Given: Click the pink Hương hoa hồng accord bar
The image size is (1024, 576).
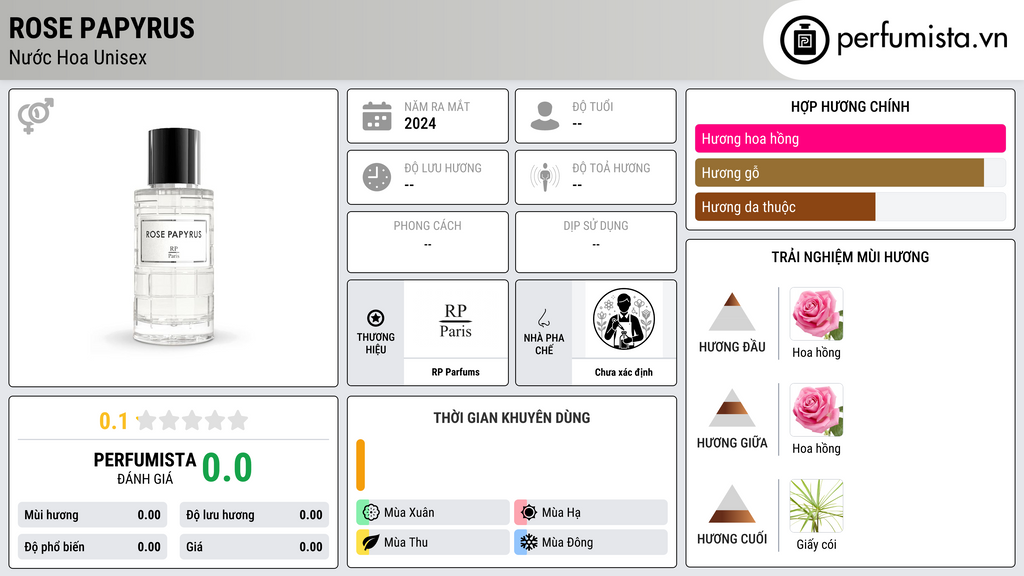Looking at the screenshot, I should pos(850,138).
